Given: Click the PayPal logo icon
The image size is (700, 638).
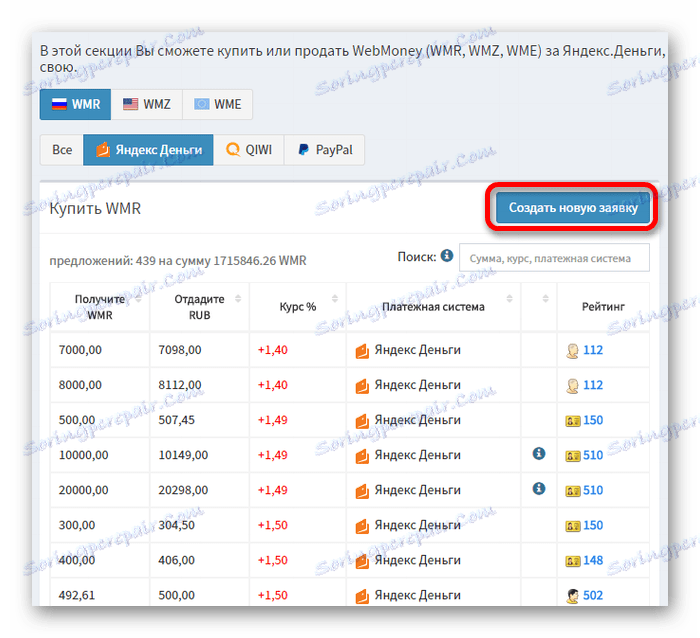Looking at the screenshot, I should [304, 150].
